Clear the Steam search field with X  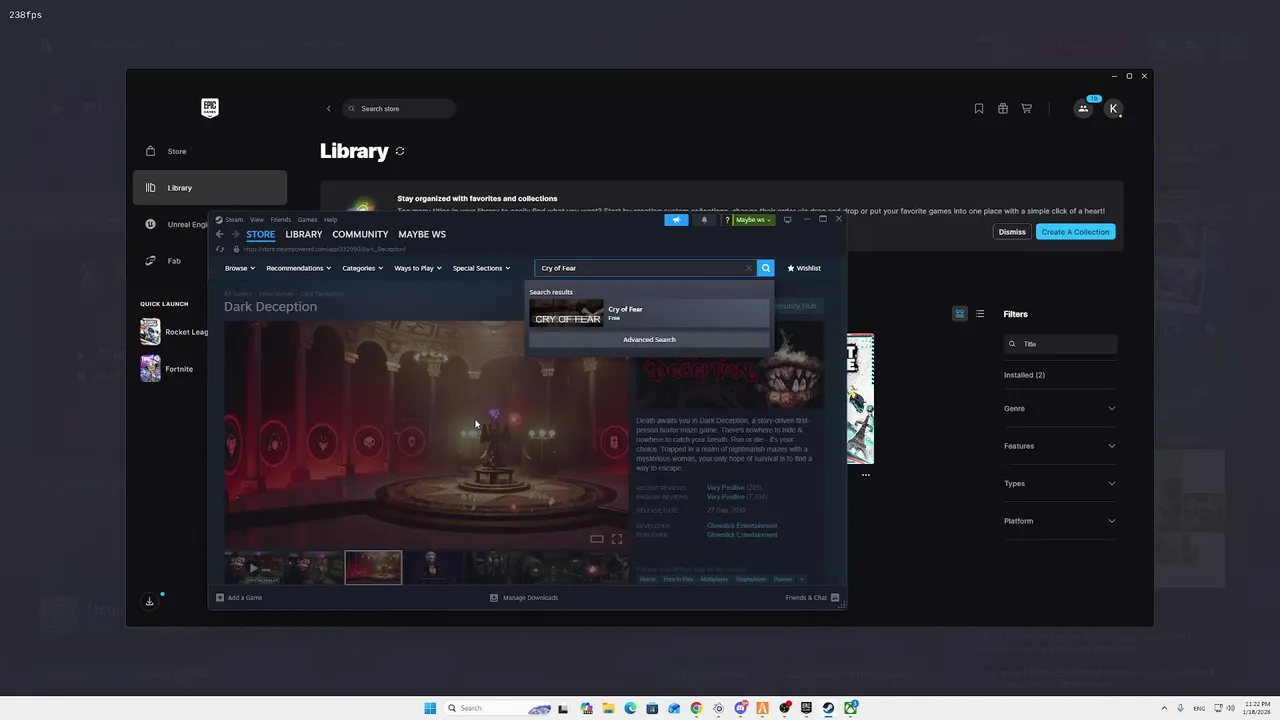point(748,268)
